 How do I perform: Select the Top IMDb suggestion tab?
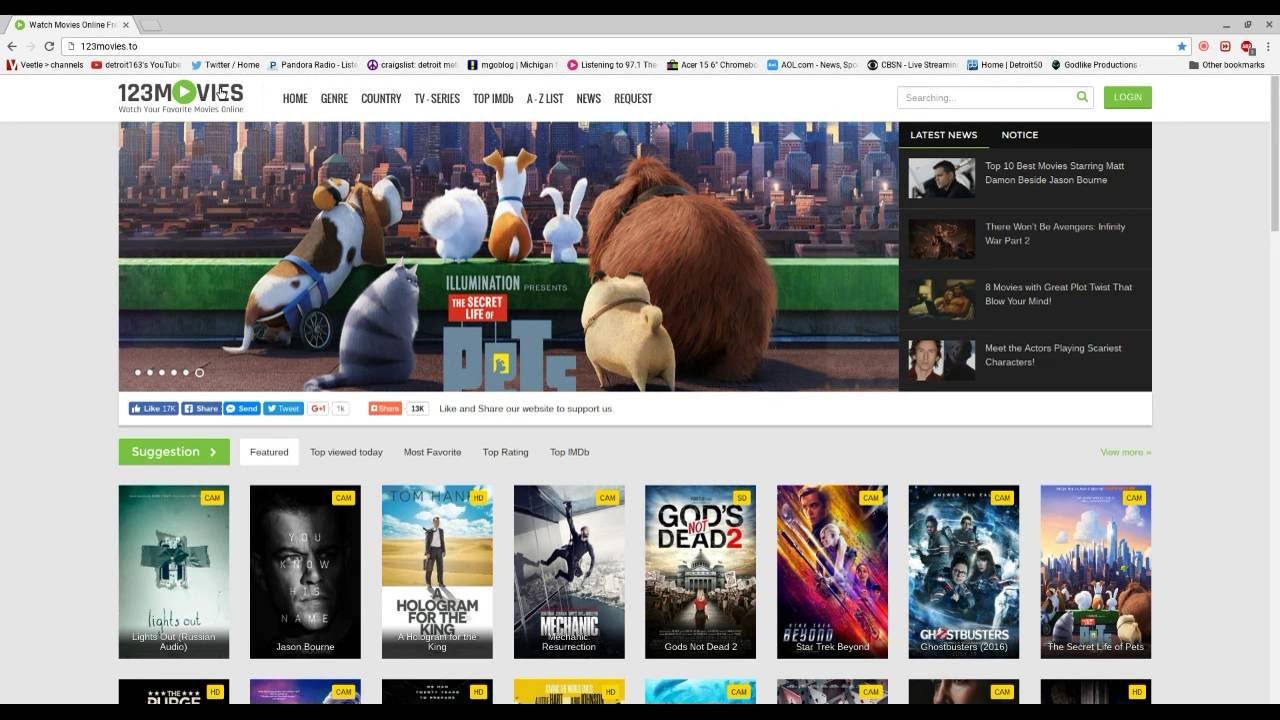(x=569, y=452)
